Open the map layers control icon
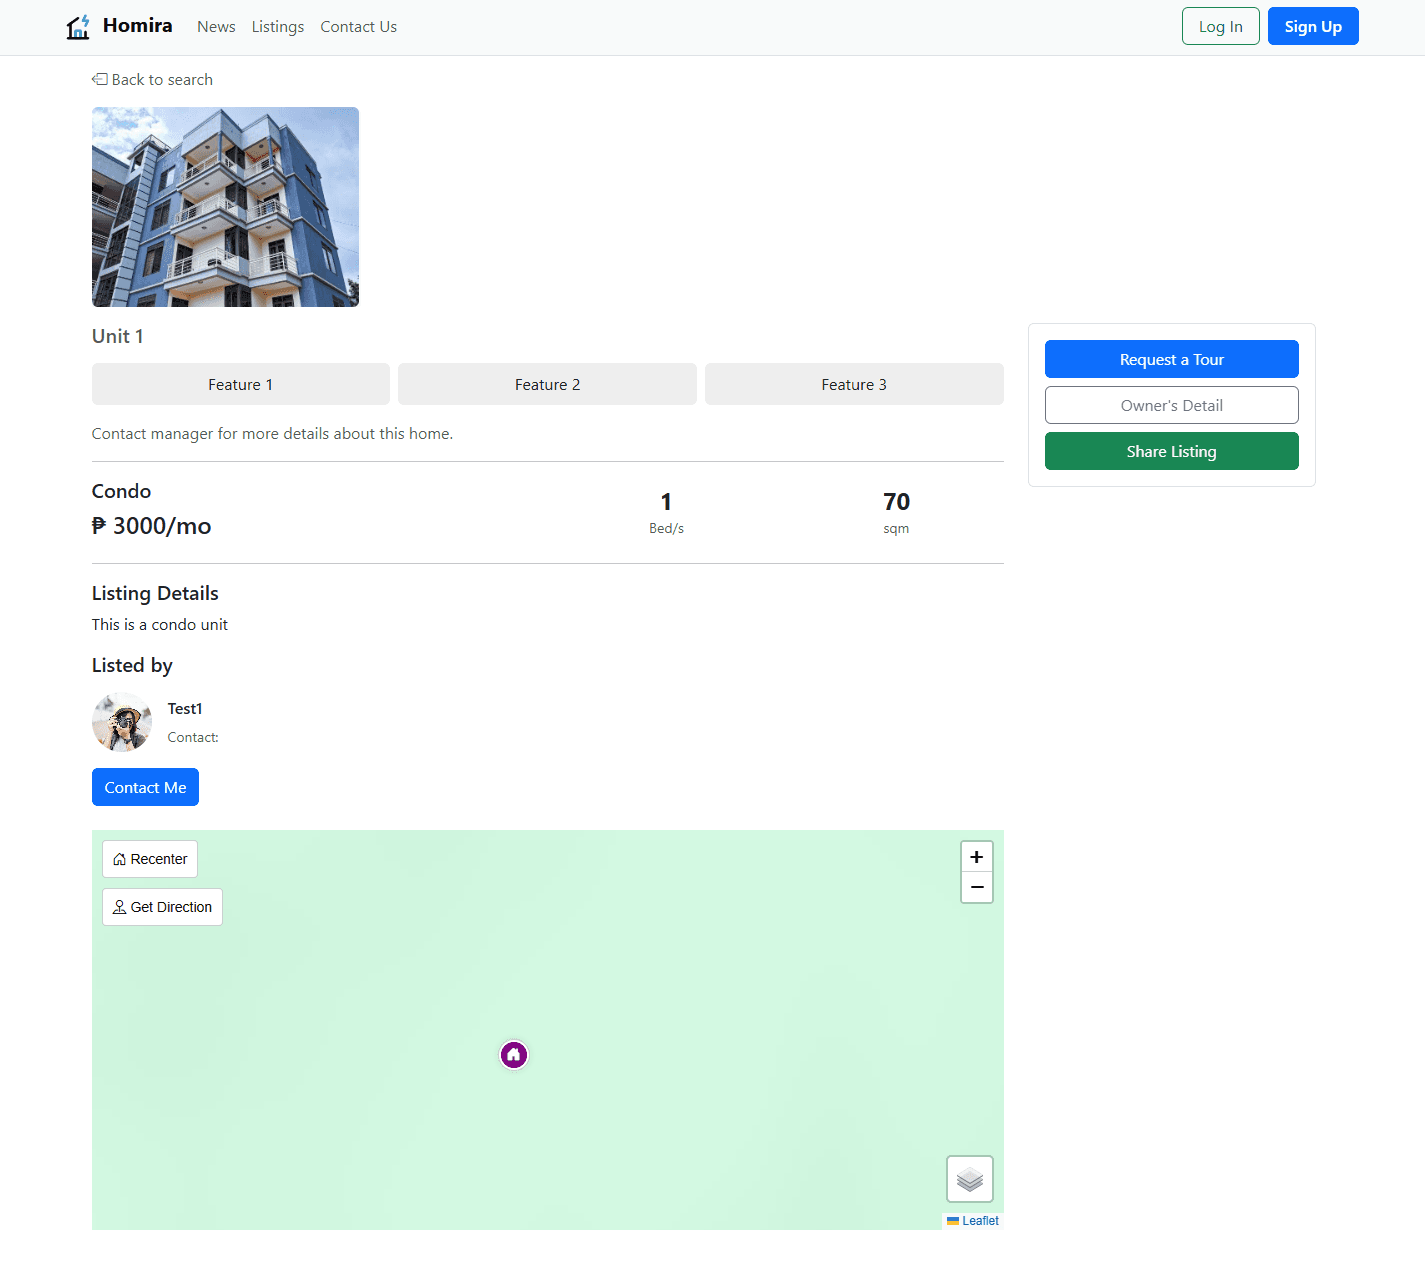Image resolution: width=1425 pixels, height=1274 pixels. 970,1179
